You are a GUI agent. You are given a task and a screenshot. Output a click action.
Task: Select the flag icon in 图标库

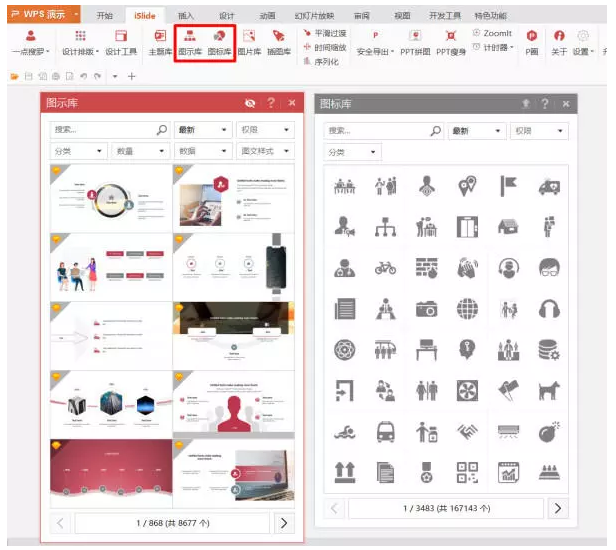[x=508, y=186]
